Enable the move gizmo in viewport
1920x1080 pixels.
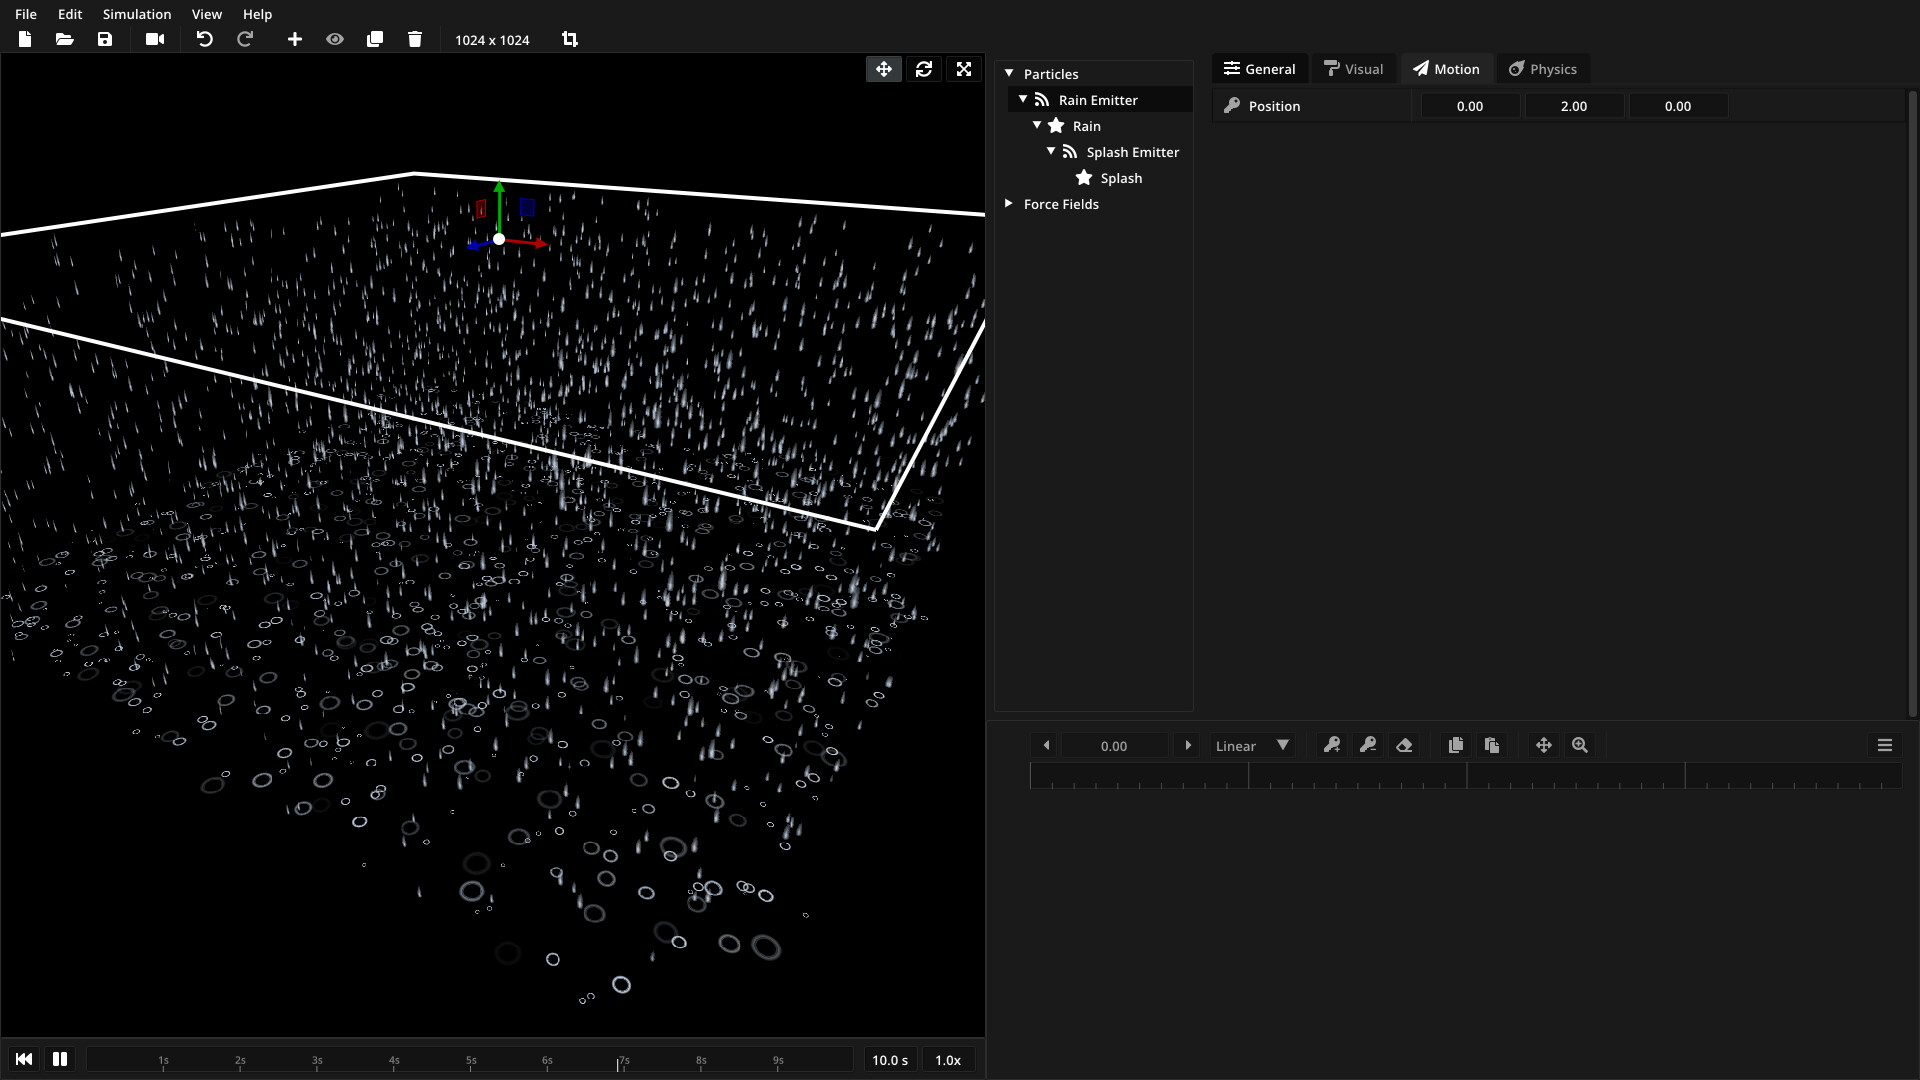[x=884, y=69]
